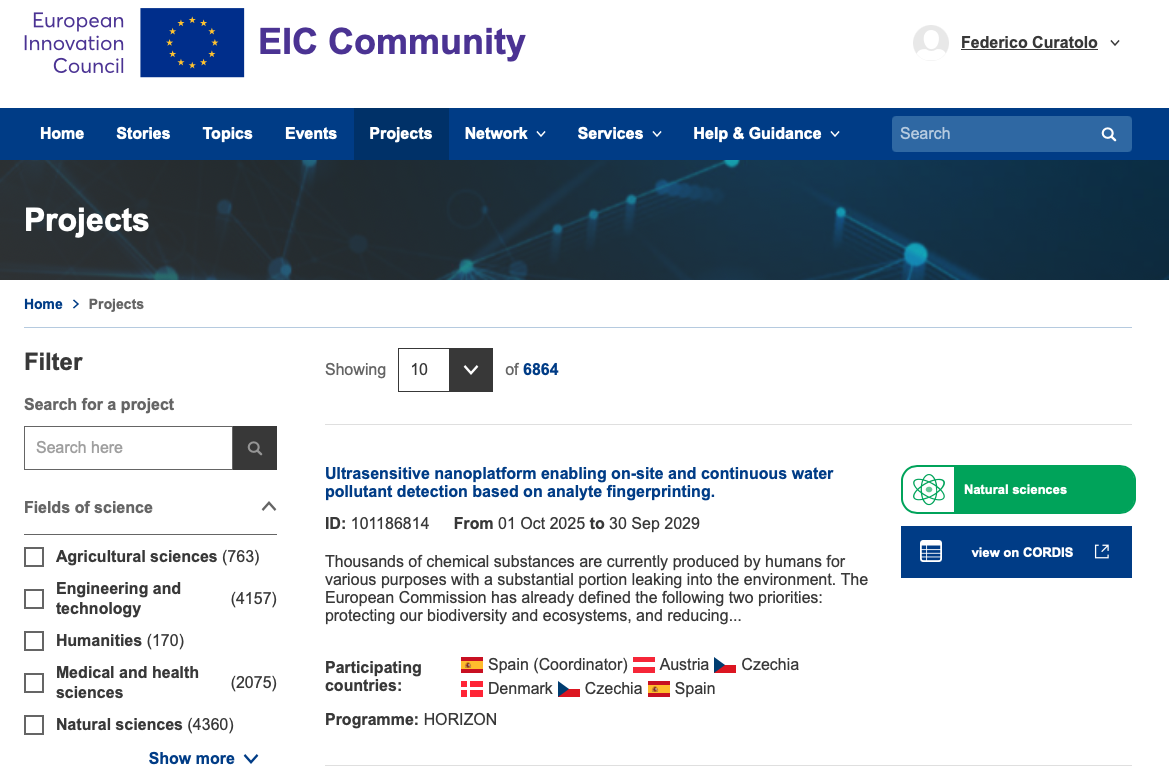Click the external link icon on CORDIS button
1169x780 pixels.
1102,552
